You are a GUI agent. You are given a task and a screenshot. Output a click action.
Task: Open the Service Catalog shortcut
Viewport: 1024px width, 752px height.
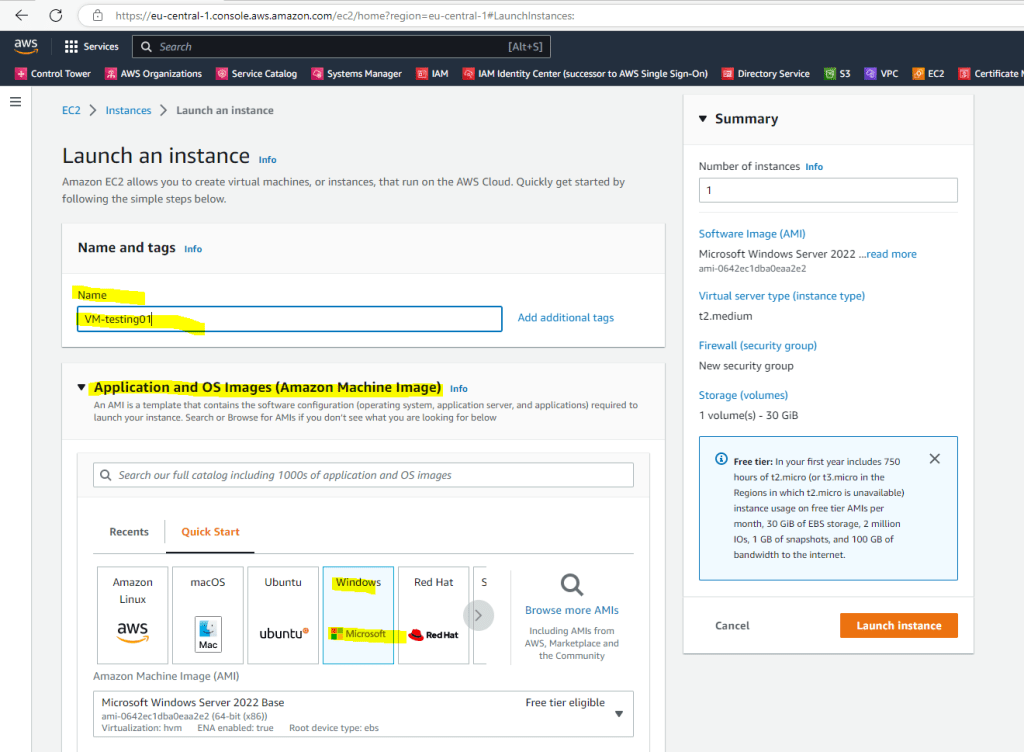coord(257,74)
